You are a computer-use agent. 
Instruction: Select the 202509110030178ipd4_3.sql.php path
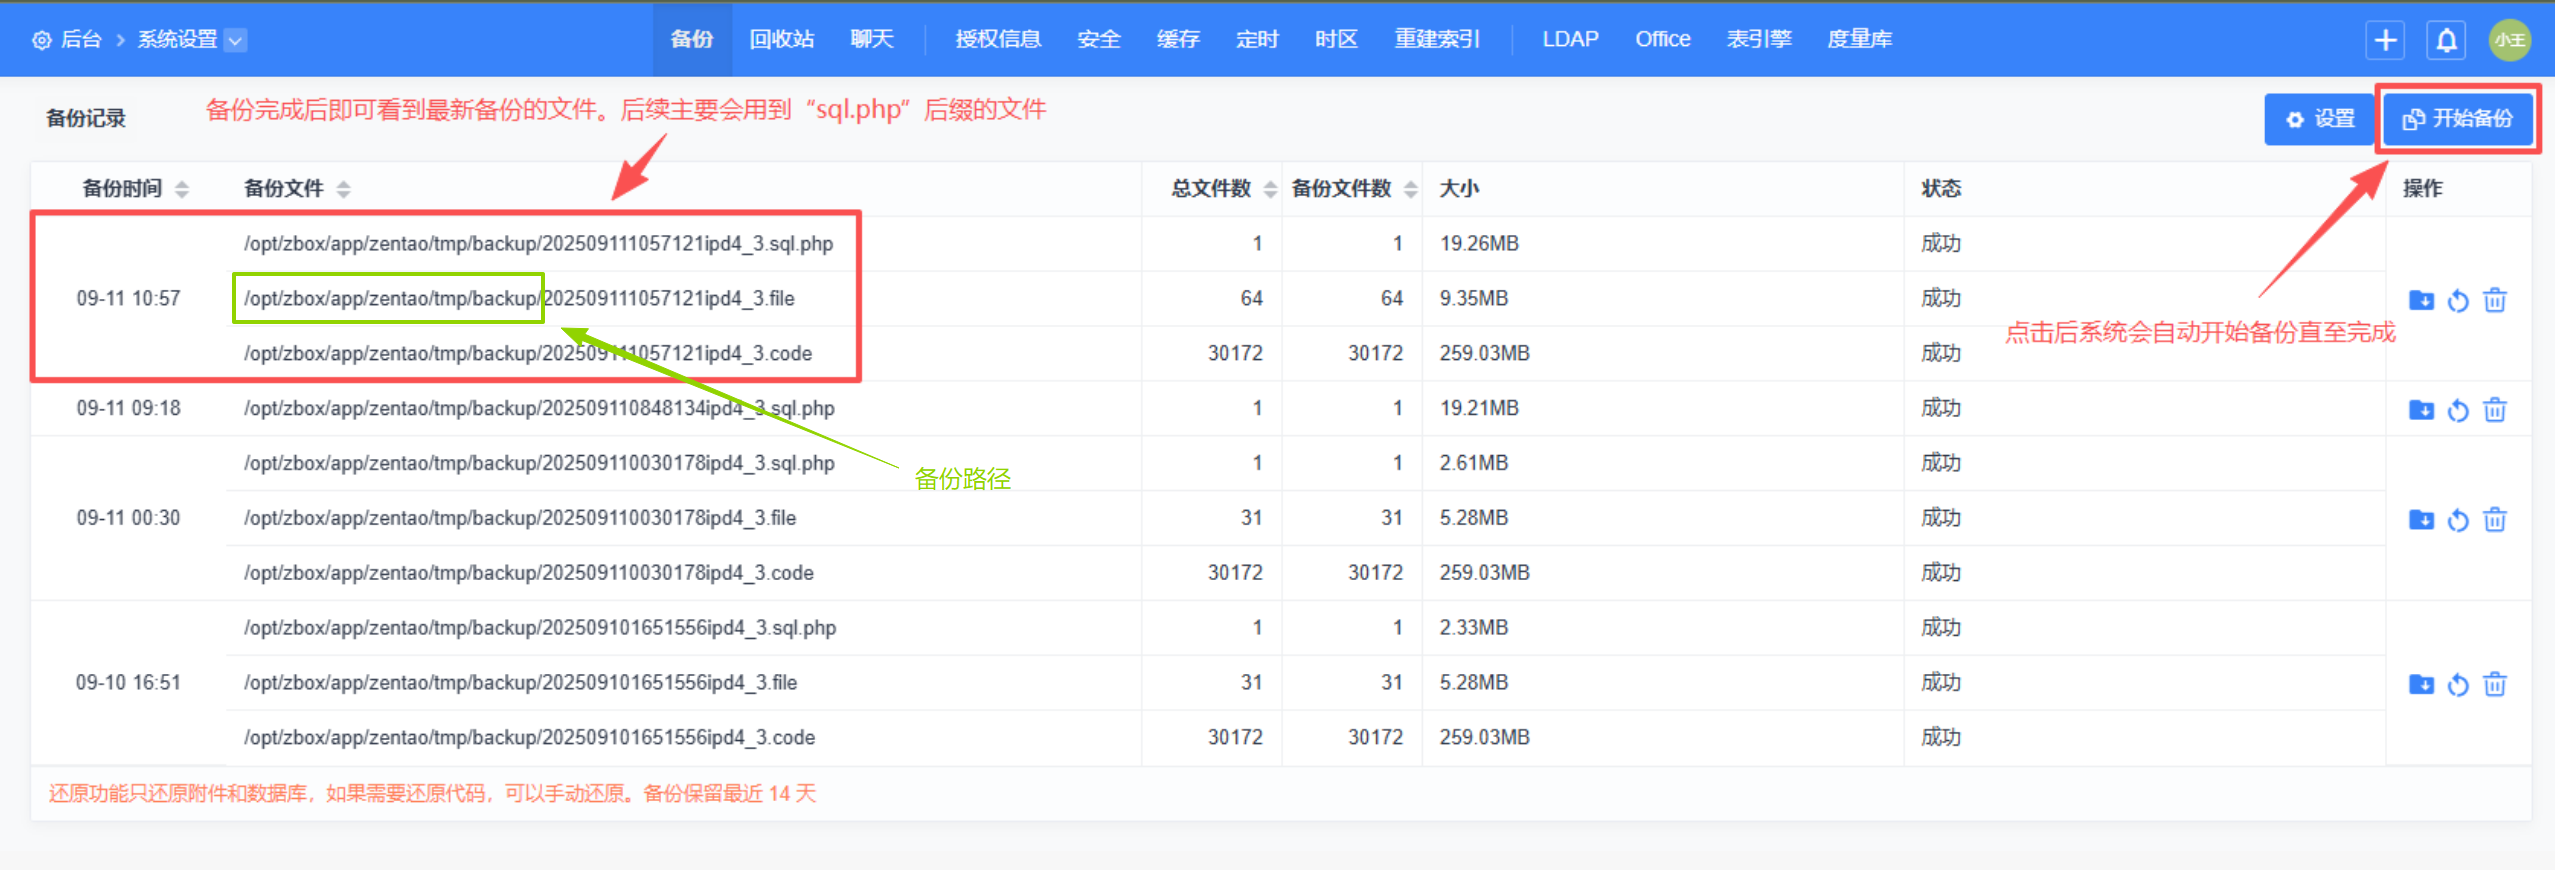(539, 464)
